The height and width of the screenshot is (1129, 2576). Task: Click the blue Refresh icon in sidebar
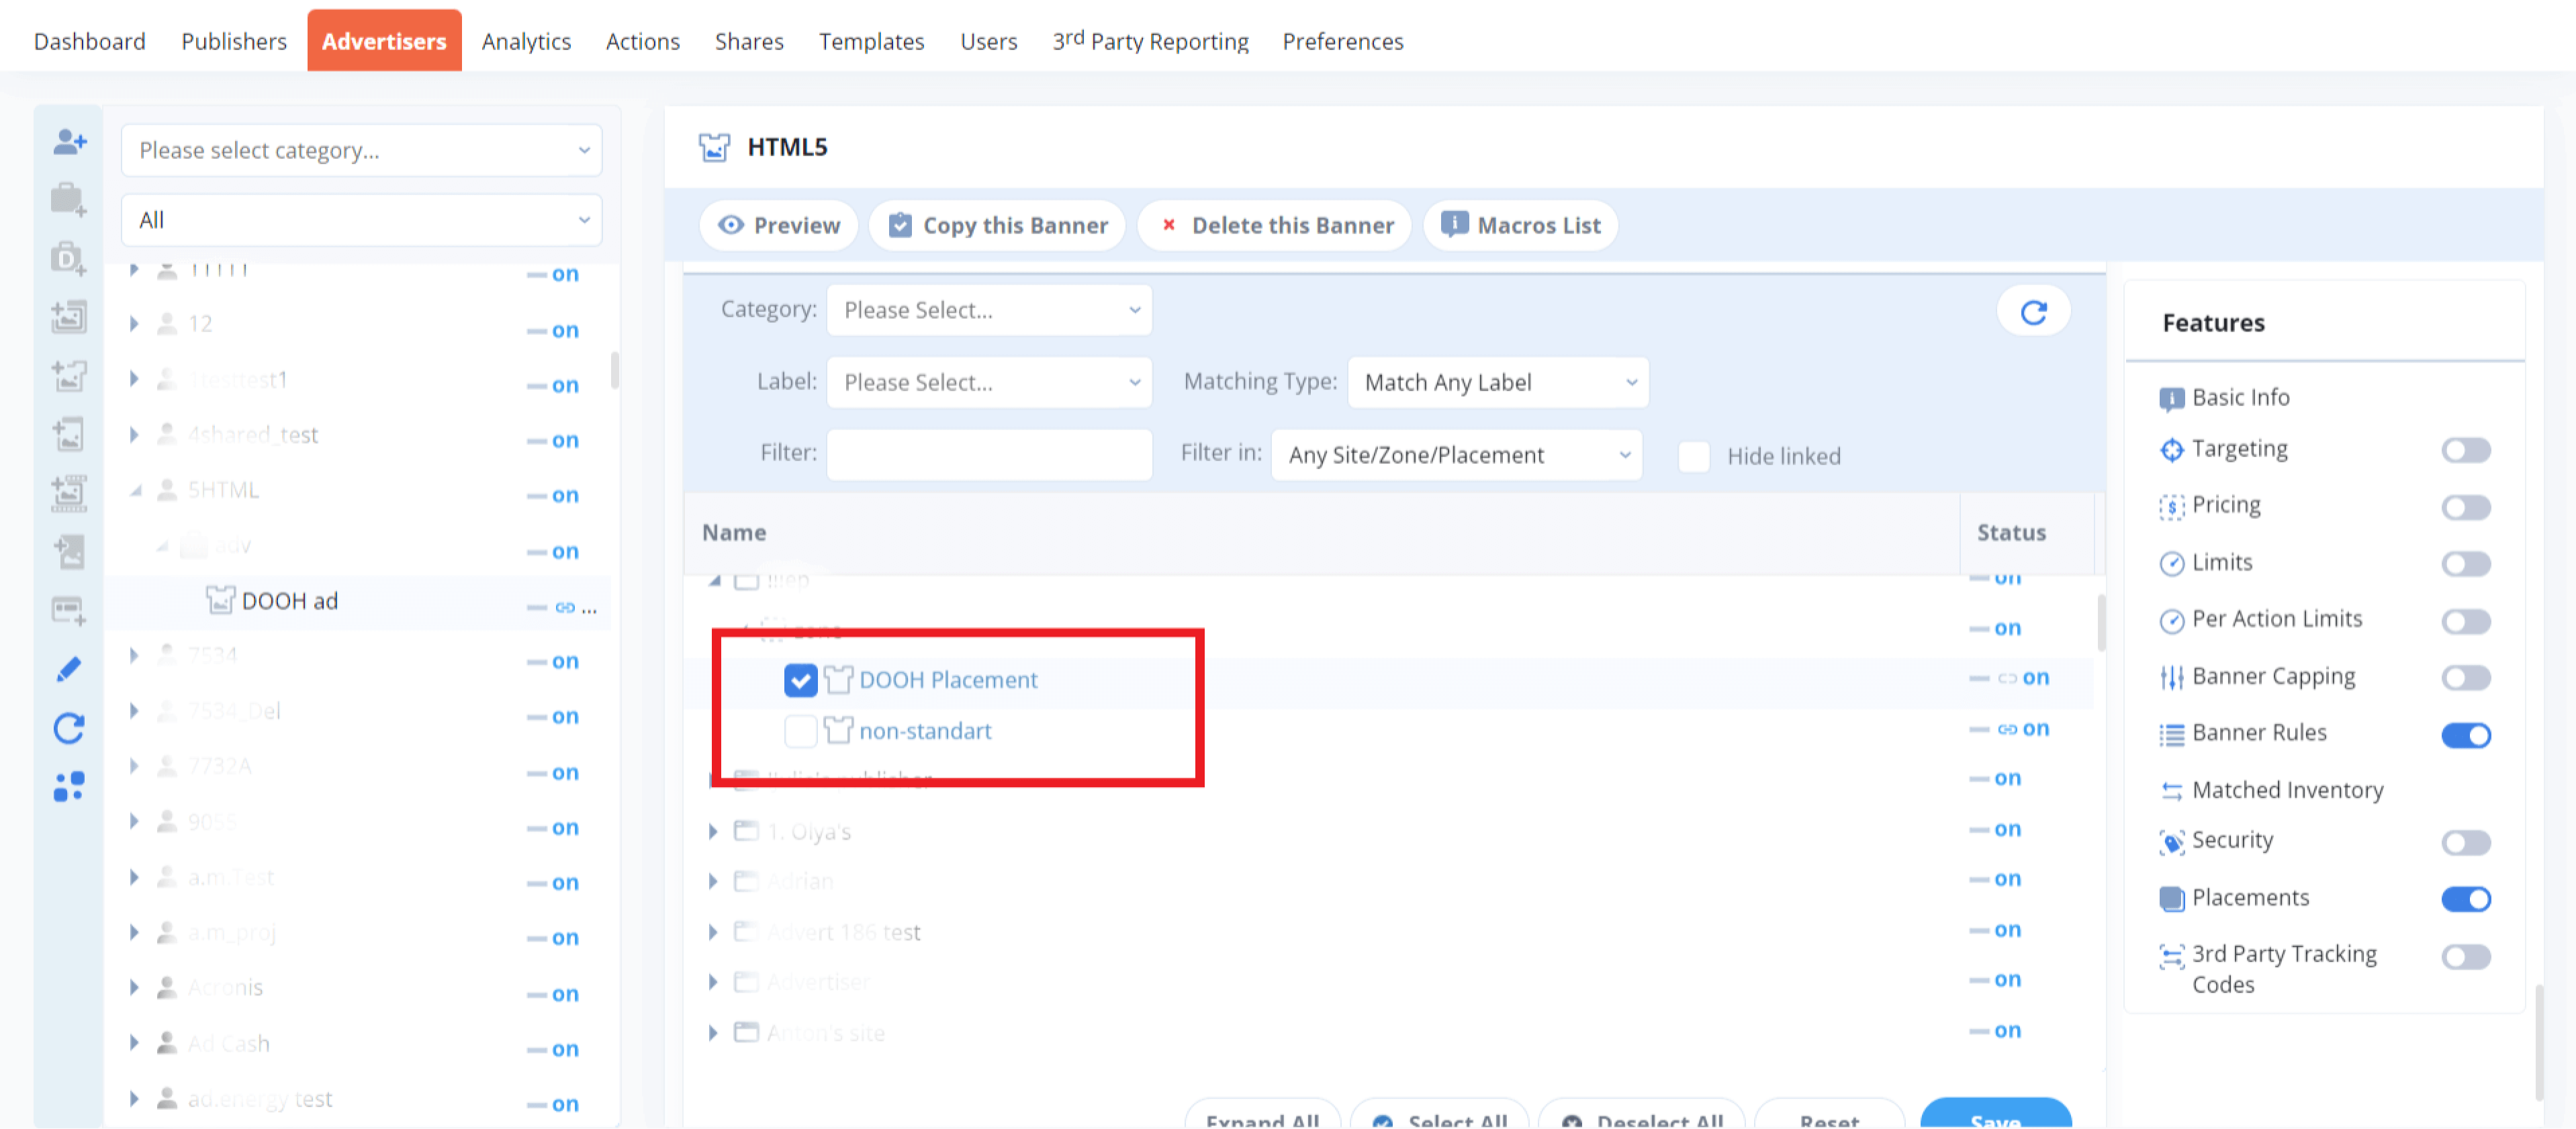point(68,727)
